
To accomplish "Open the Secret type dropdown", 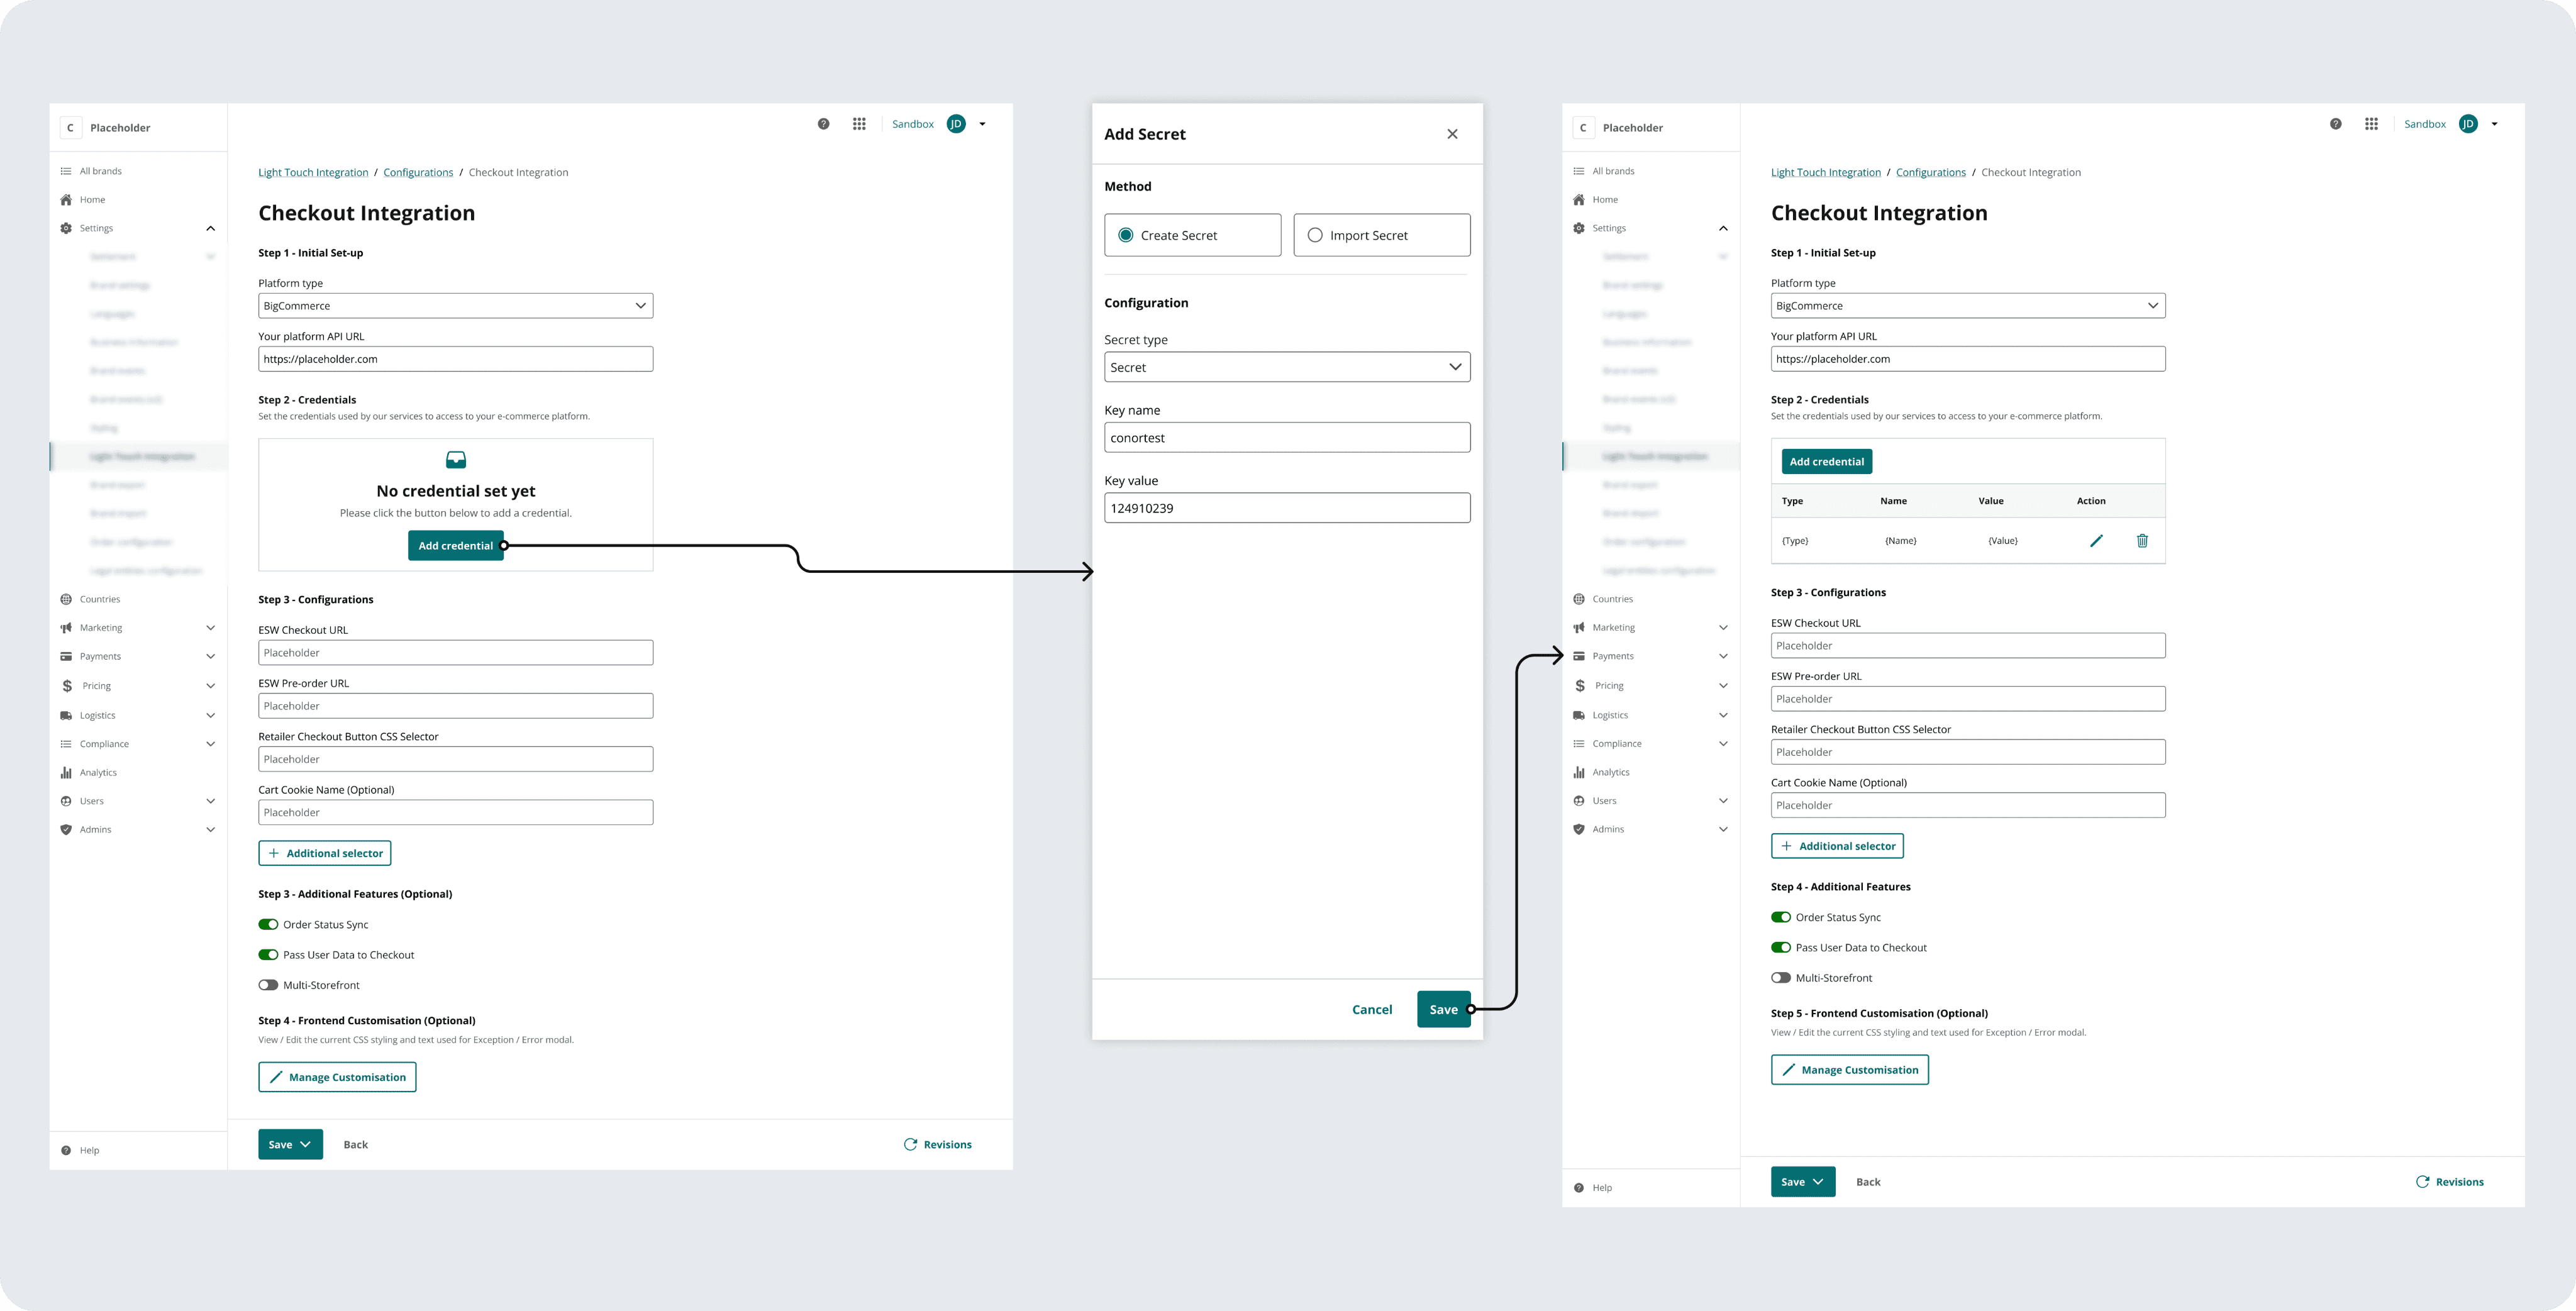I will [1287, 367].
